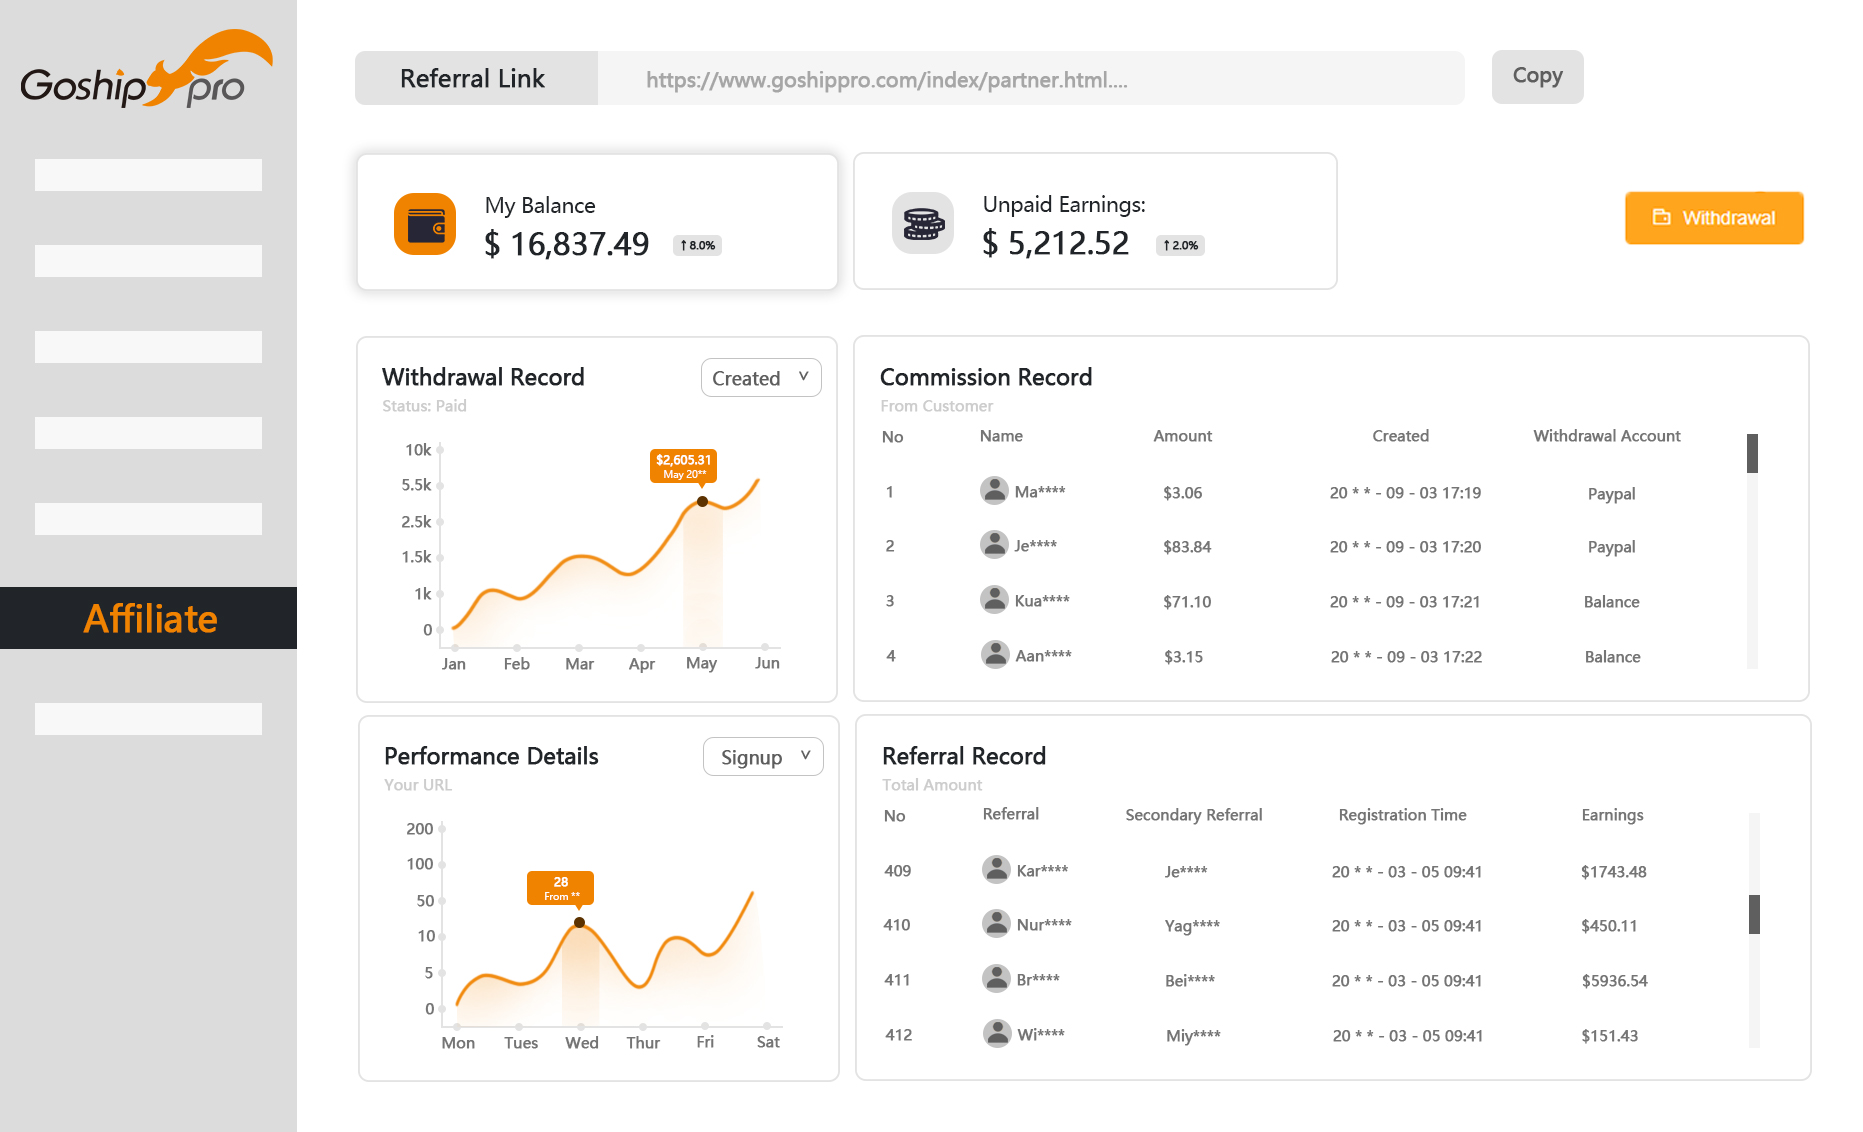Select the Affiliate sidebar menu item
1863x1132 pixels.
(149, 618)
